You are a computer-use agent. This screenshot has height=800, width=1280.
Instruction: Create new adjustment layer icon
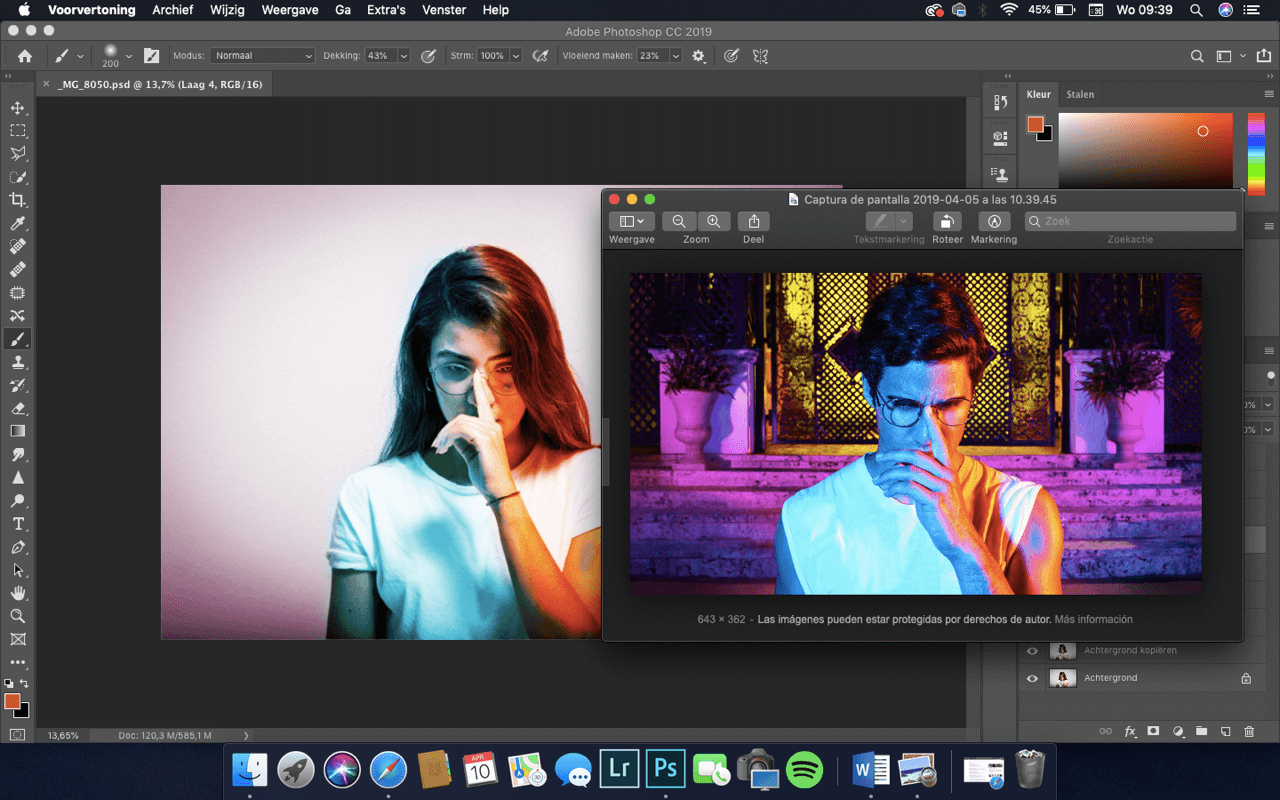[1178, 732]
